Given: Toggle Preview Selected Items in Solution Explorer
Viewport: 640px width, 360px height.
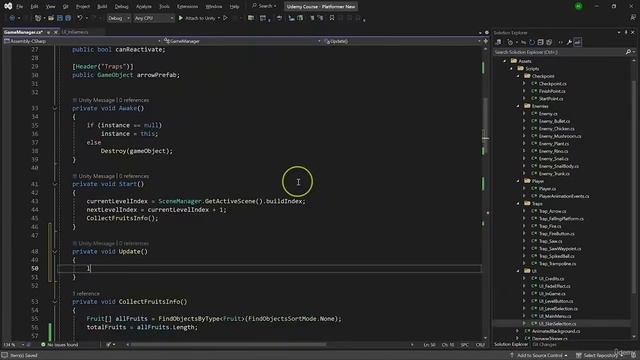Looking at the screenshot, I should (x=578, y=42).
